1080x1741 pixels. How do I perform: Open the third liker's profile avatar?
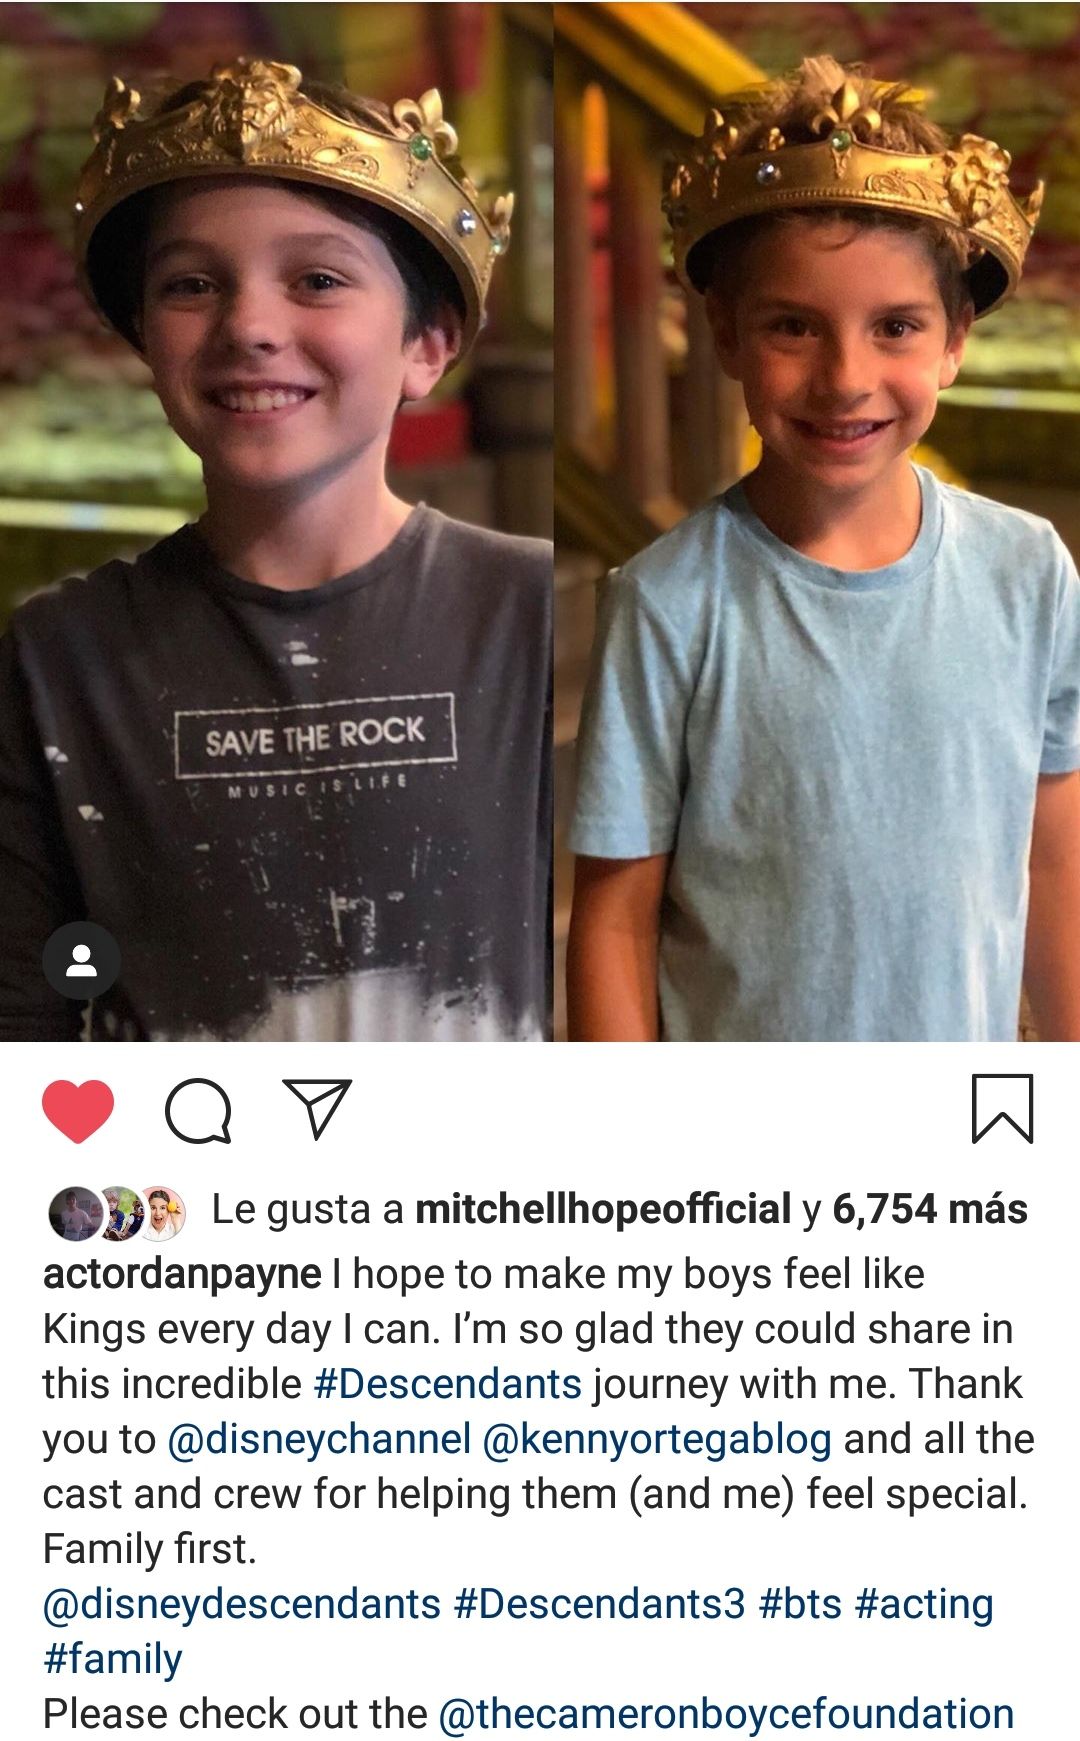point(162,1213)
